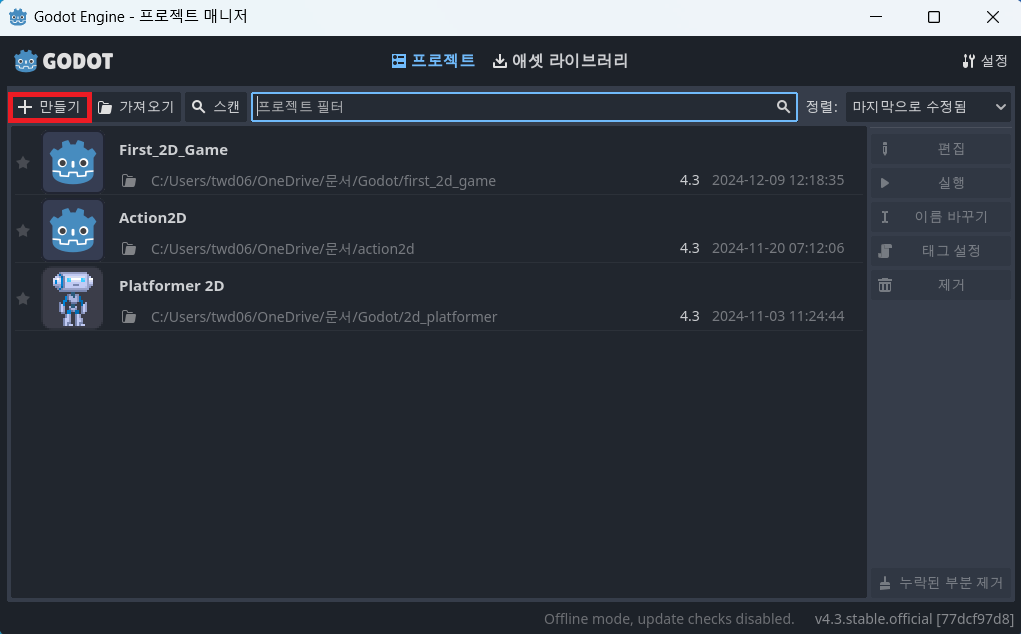Image resolution: width=1021 pixels, height=634 pixels.
Task: Click the 태그 설정 (Manage Tags) button
Action: pyautogui.click(x=941, y=251)
